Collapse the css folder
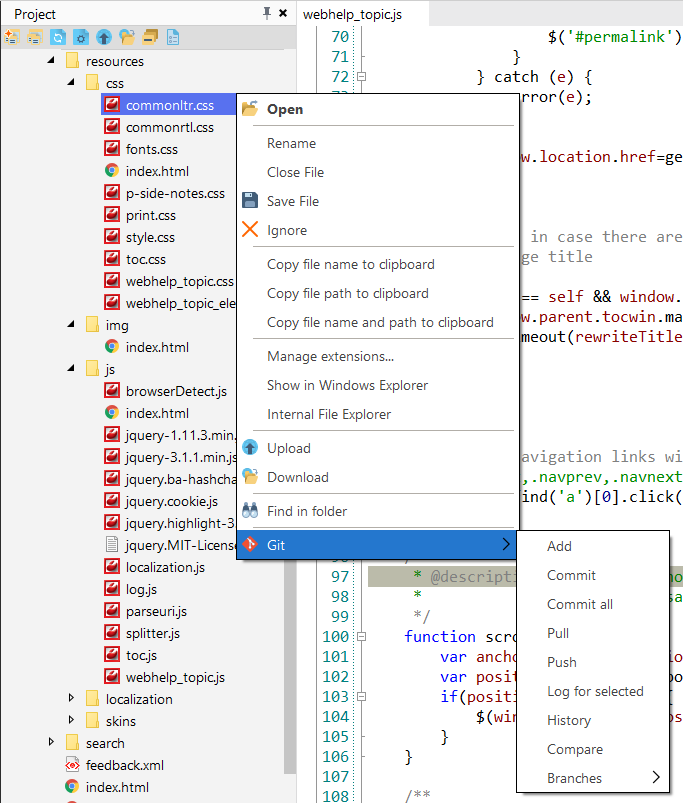 [x=71, y=82]
